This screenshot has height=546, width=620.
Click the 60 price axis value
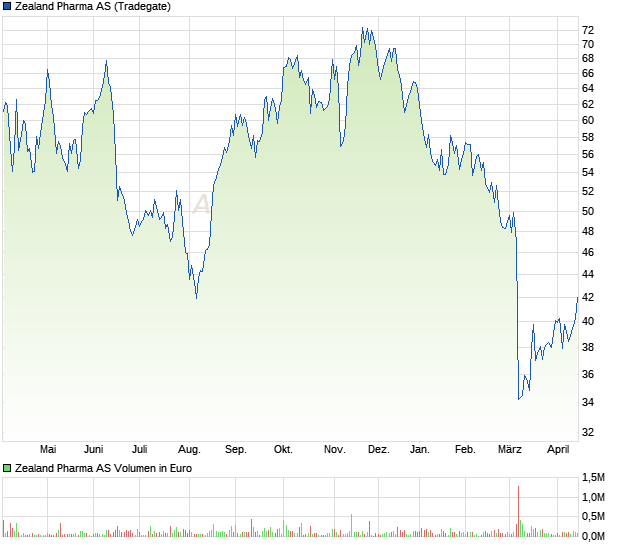(588, 120)
